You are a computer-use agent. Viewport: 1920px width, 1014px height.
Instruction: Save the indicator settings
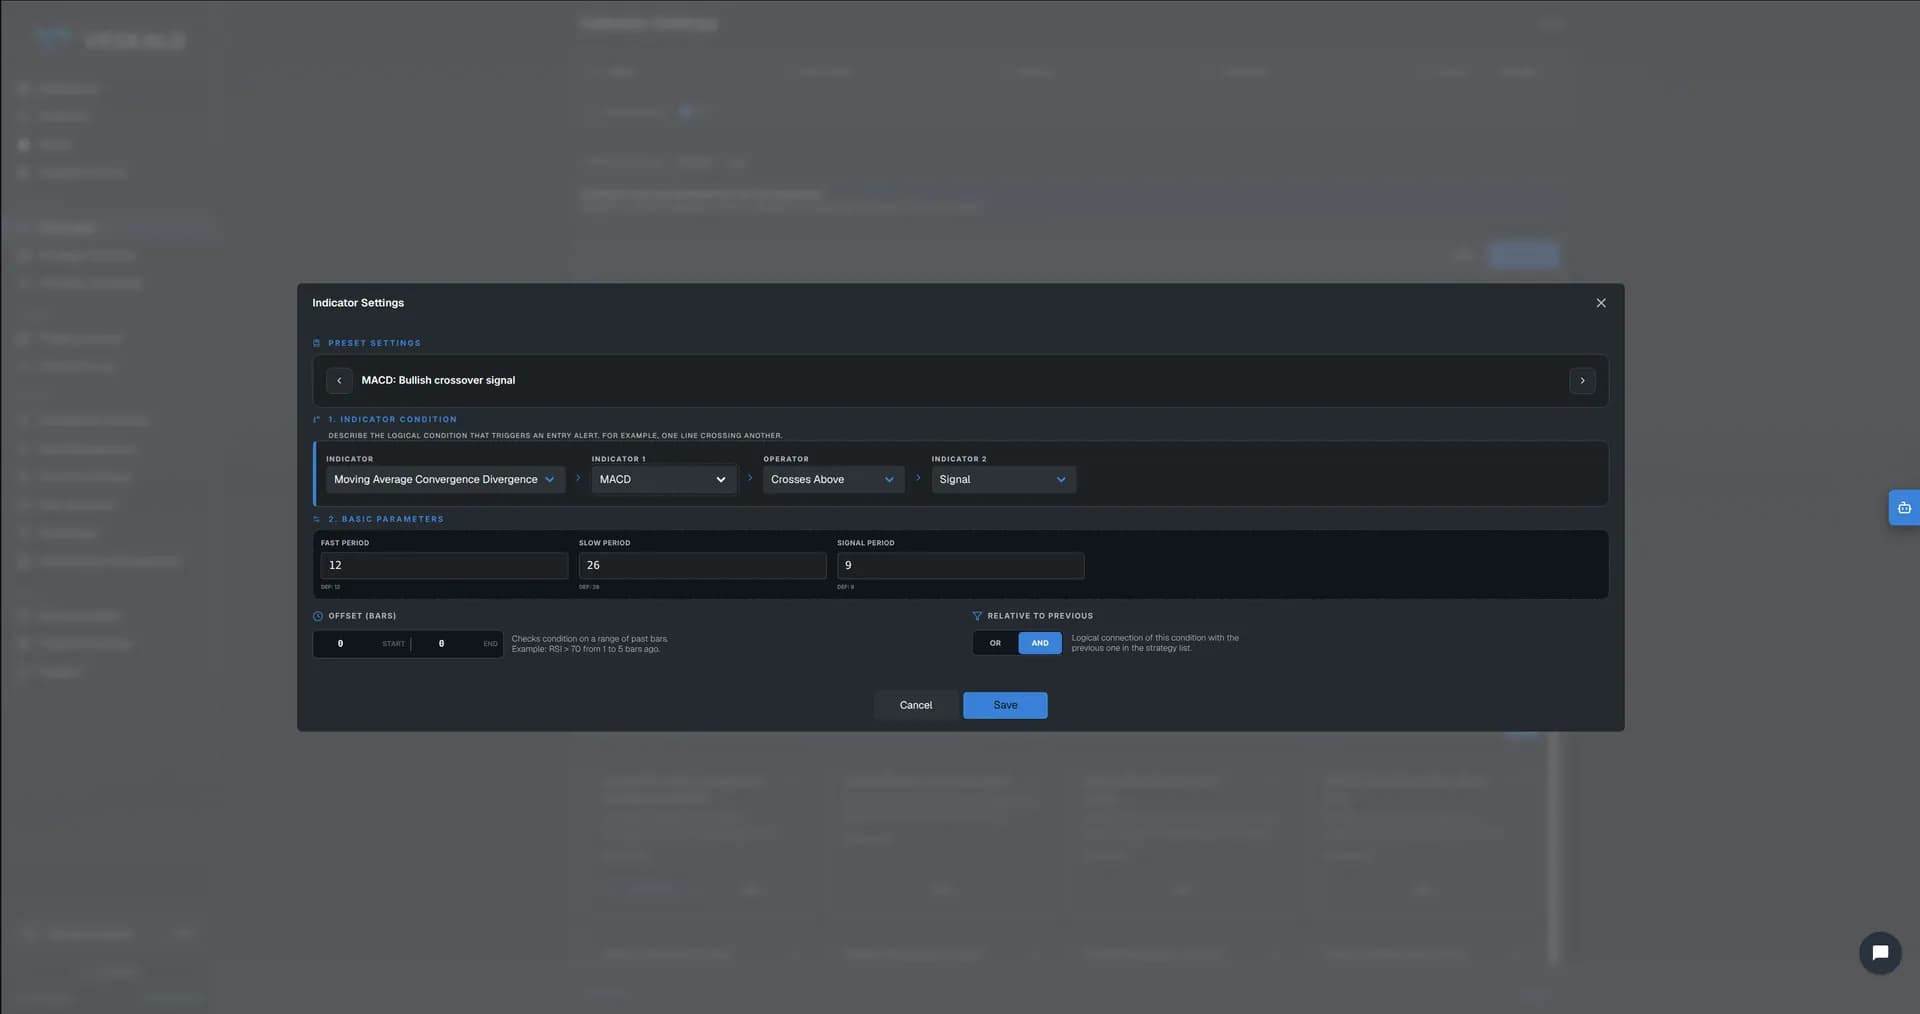pyautogui.click(x=1005, y=706)
